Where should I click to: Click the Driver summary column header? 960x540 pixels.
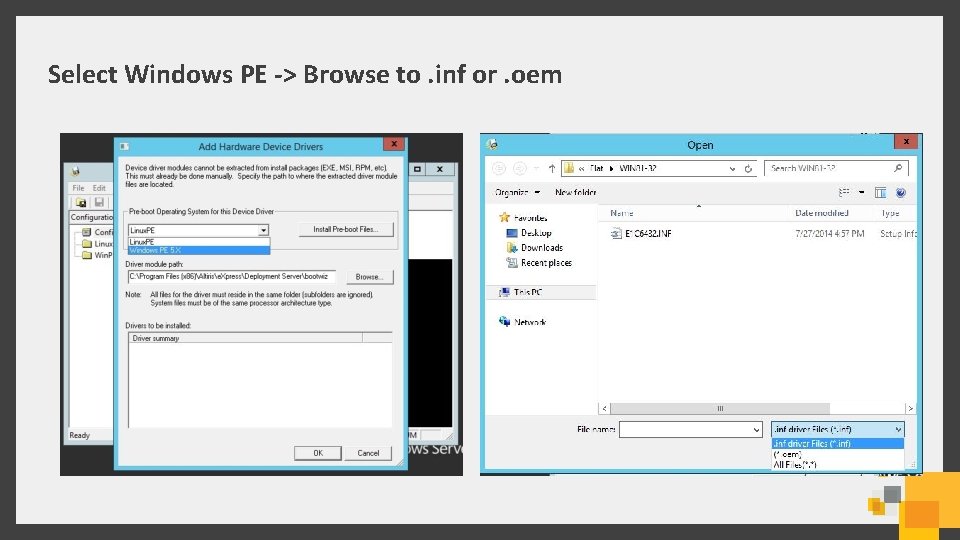[245, 338]
